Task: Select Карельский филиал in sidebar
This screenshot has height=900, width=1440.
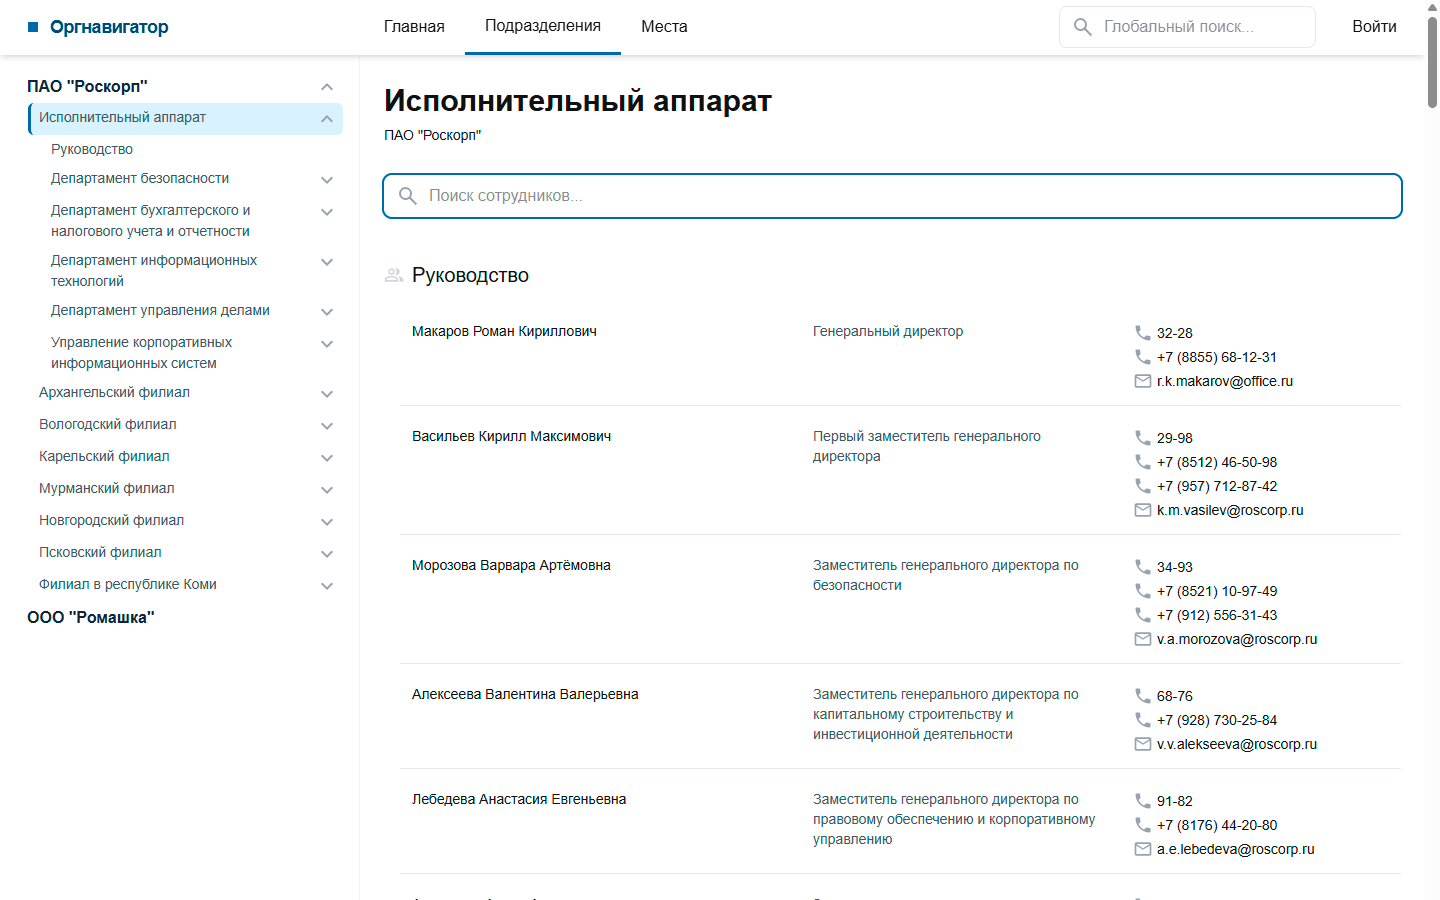Action: pyautogui.click(x=104, y=456)
